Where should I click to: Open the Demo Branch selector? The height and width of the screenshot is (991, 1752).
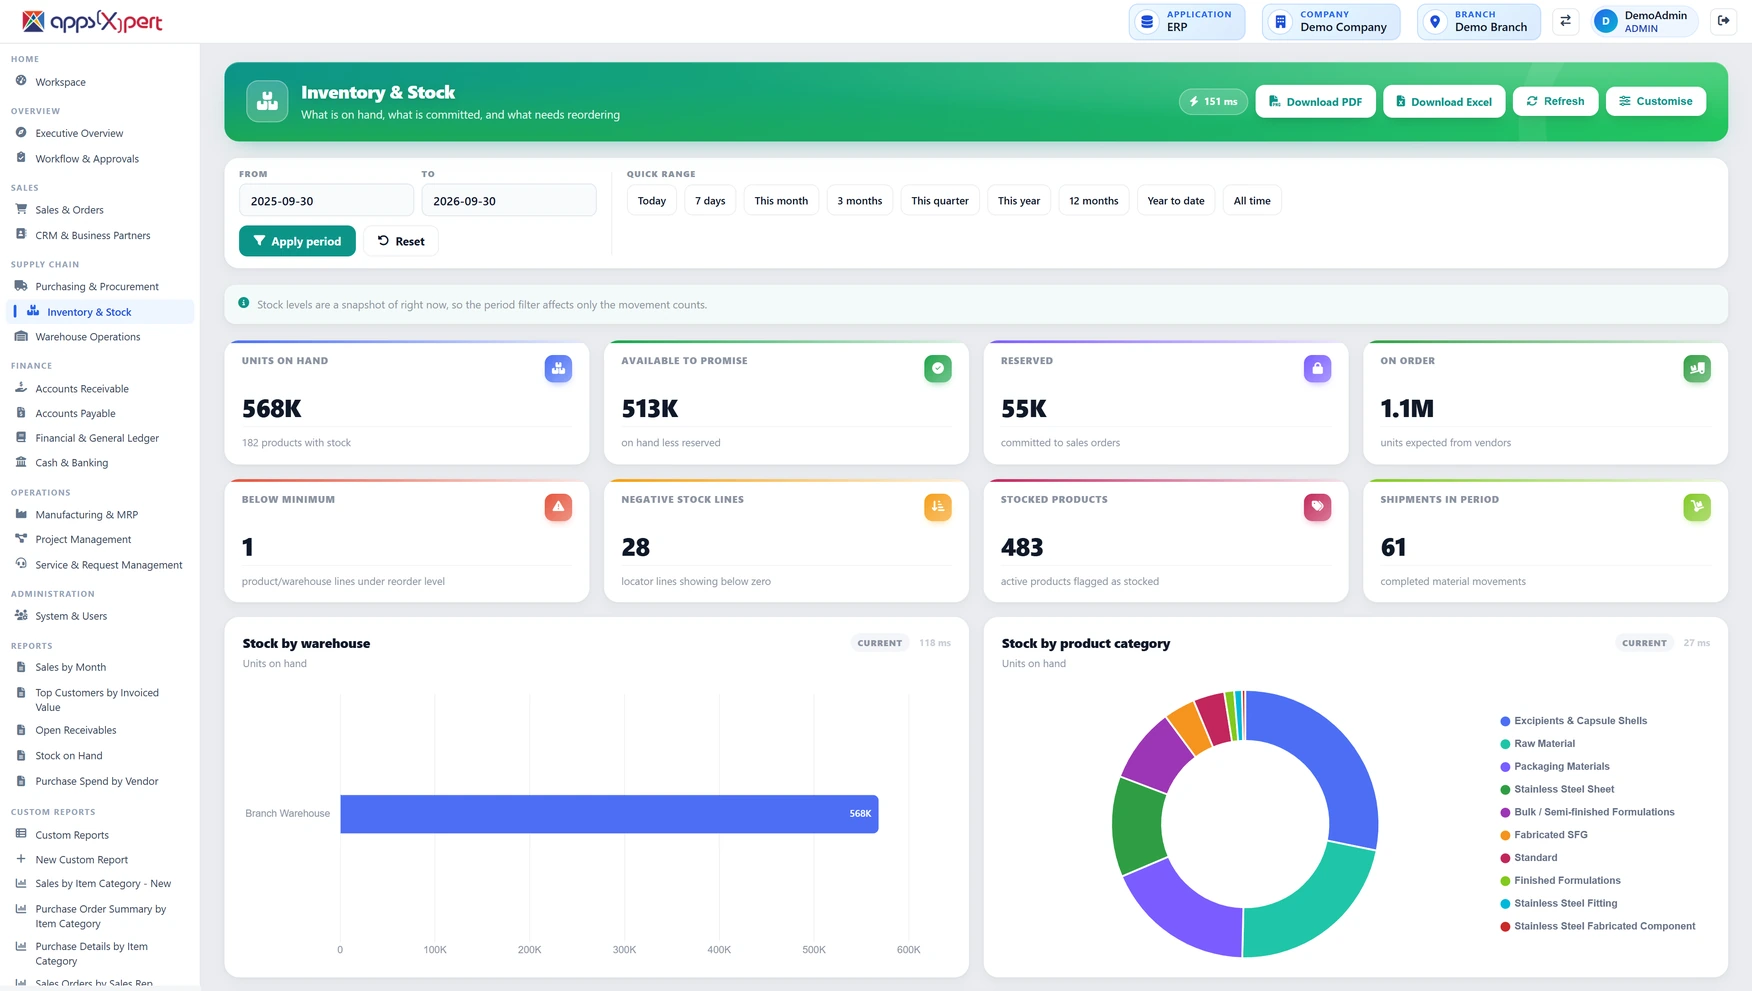1479,21
